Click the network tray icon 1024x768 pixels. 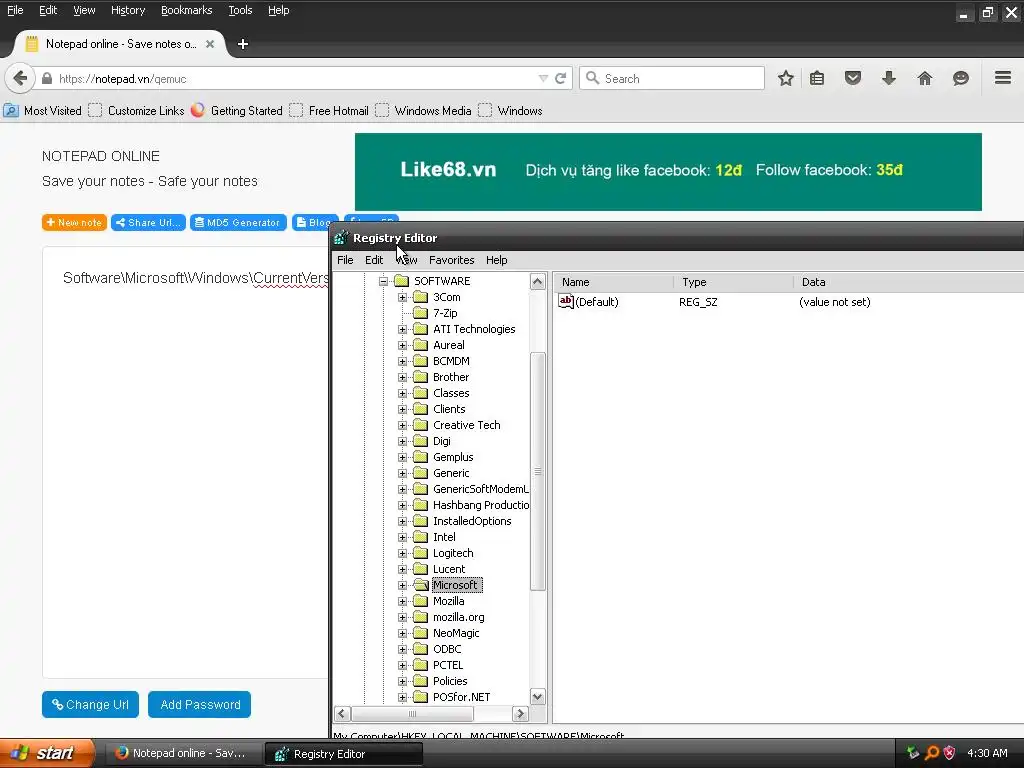coord(913,753)
